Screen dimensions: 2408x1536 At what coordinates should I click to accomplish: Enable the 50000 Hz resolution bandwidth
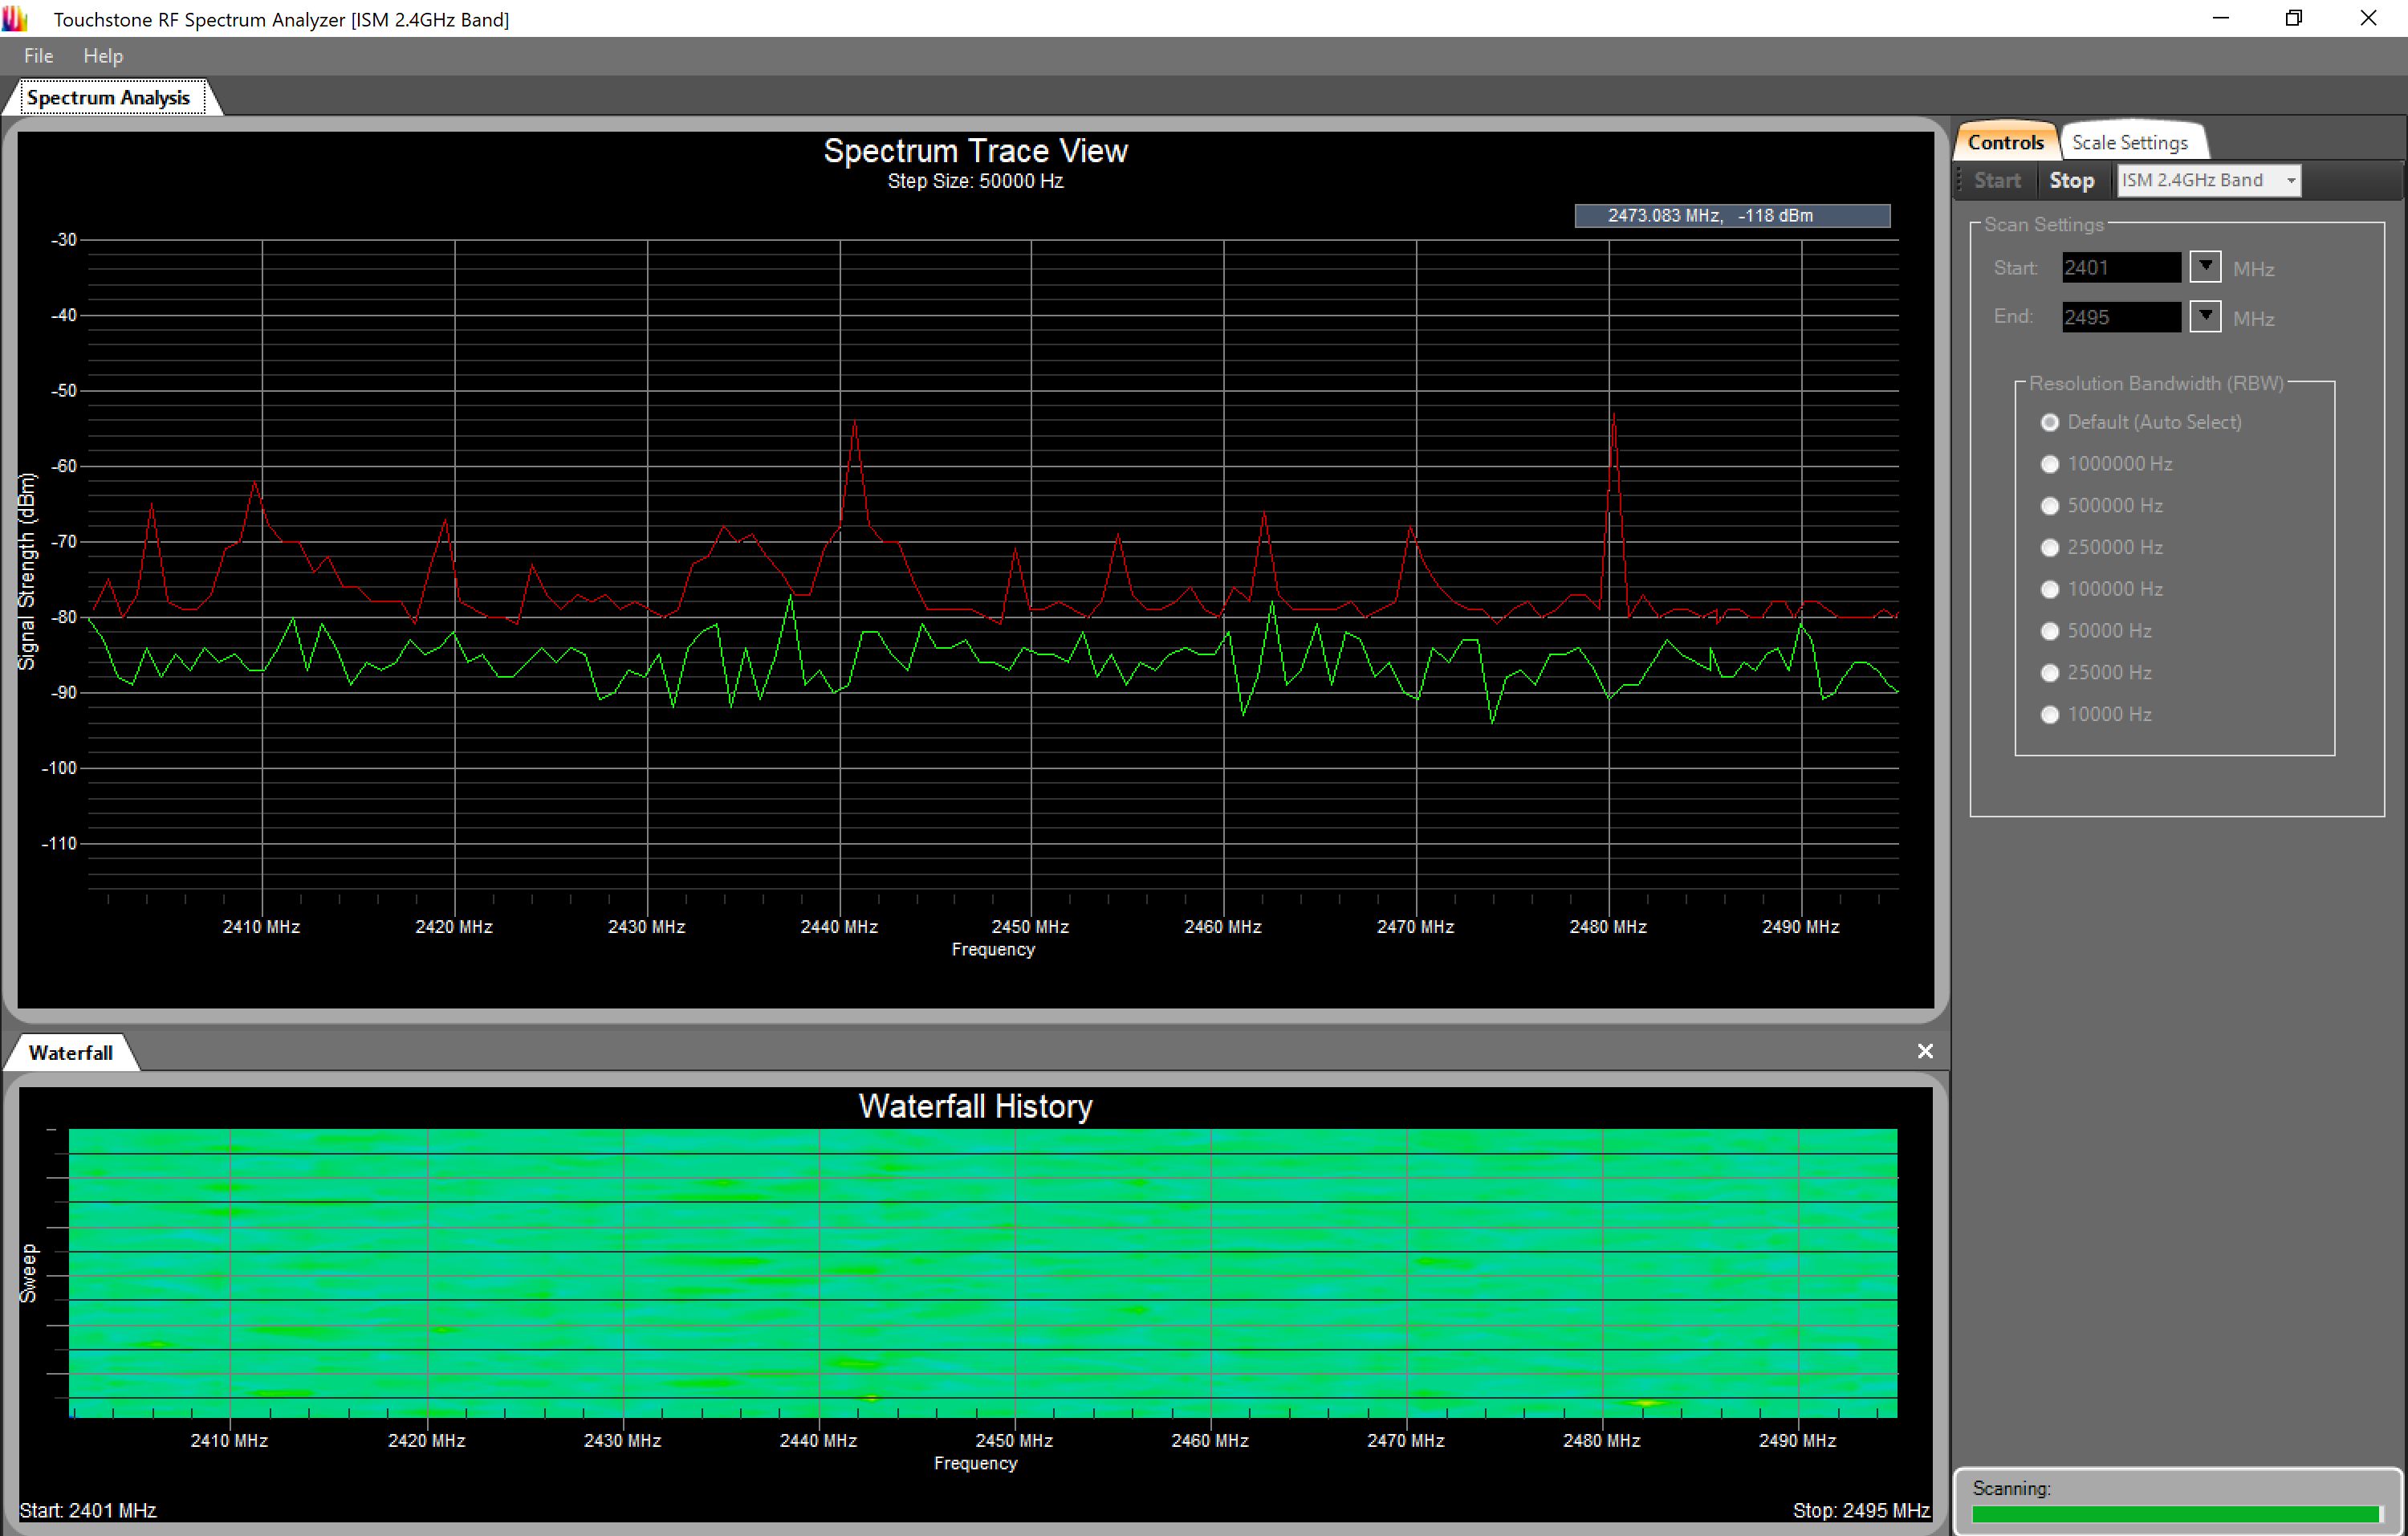click(2051, 630)
